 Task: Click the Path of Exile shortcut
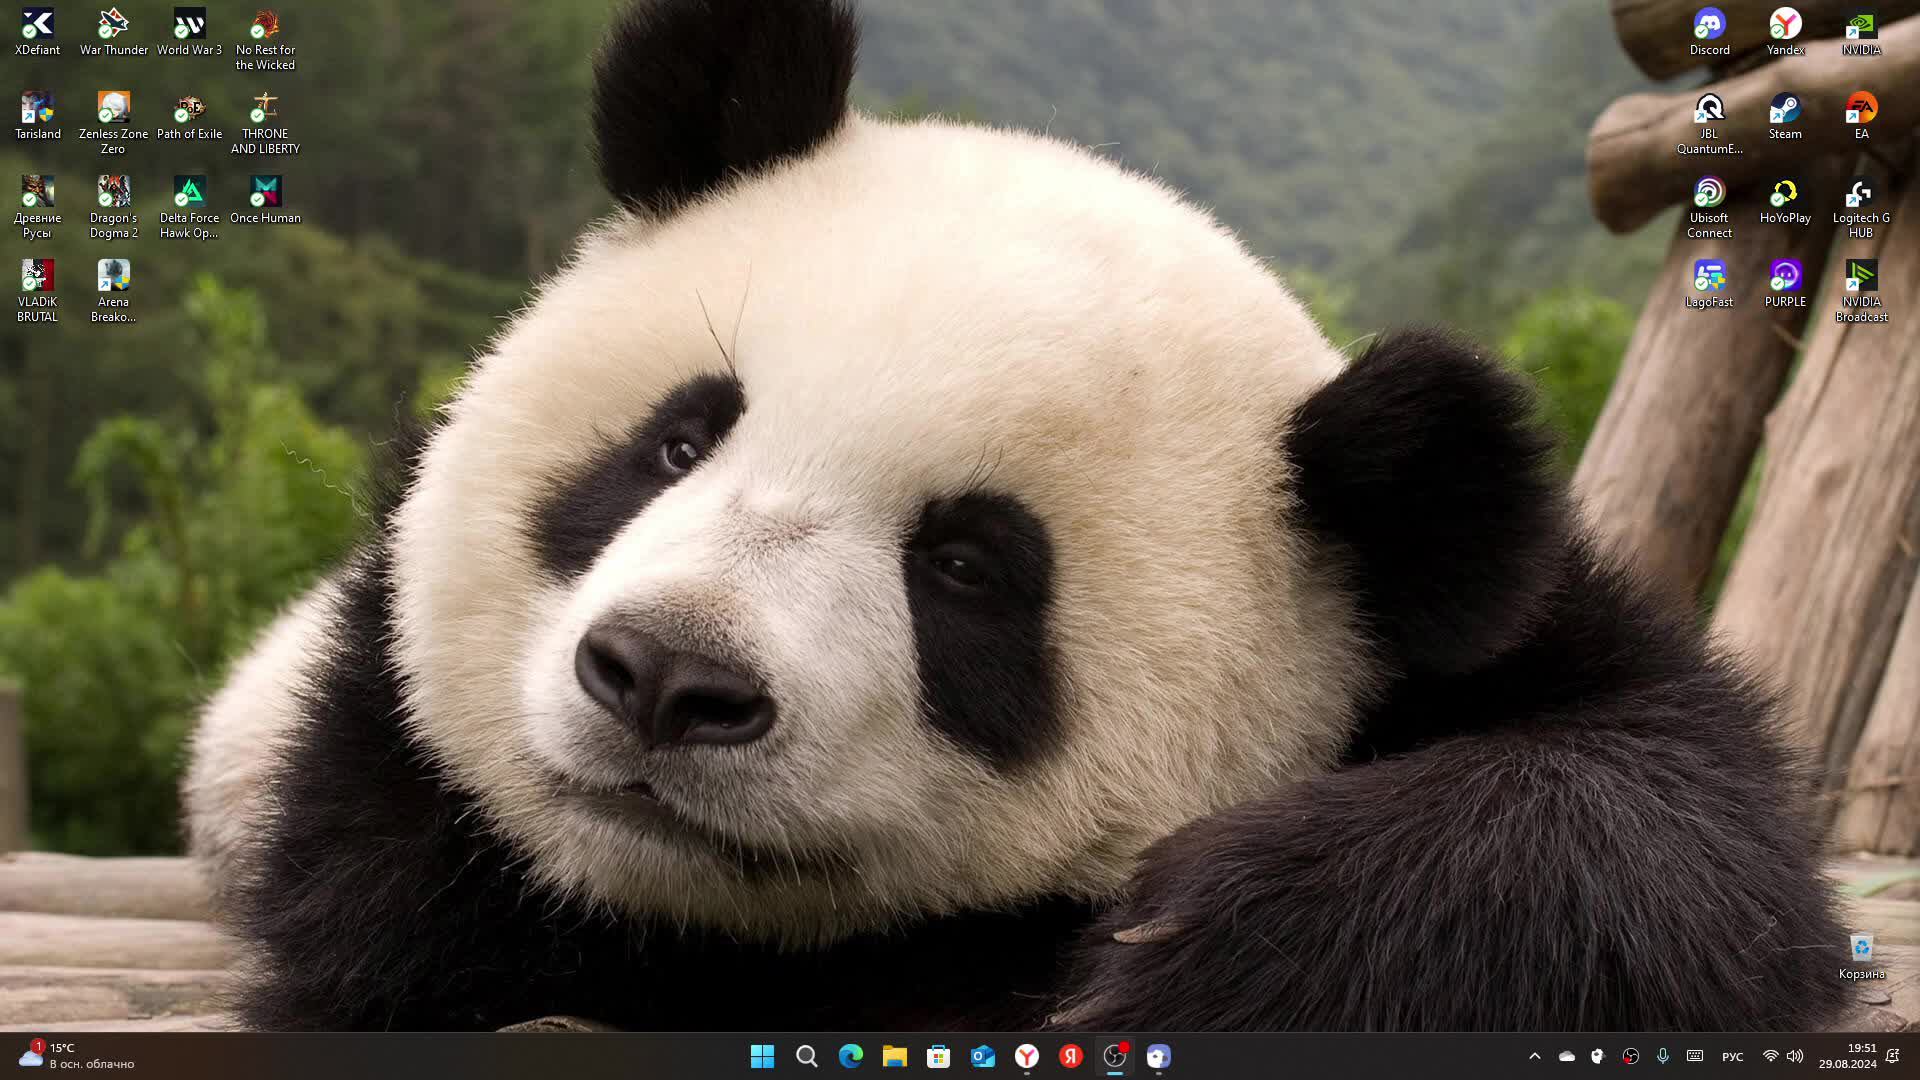(x=189, y=114)
